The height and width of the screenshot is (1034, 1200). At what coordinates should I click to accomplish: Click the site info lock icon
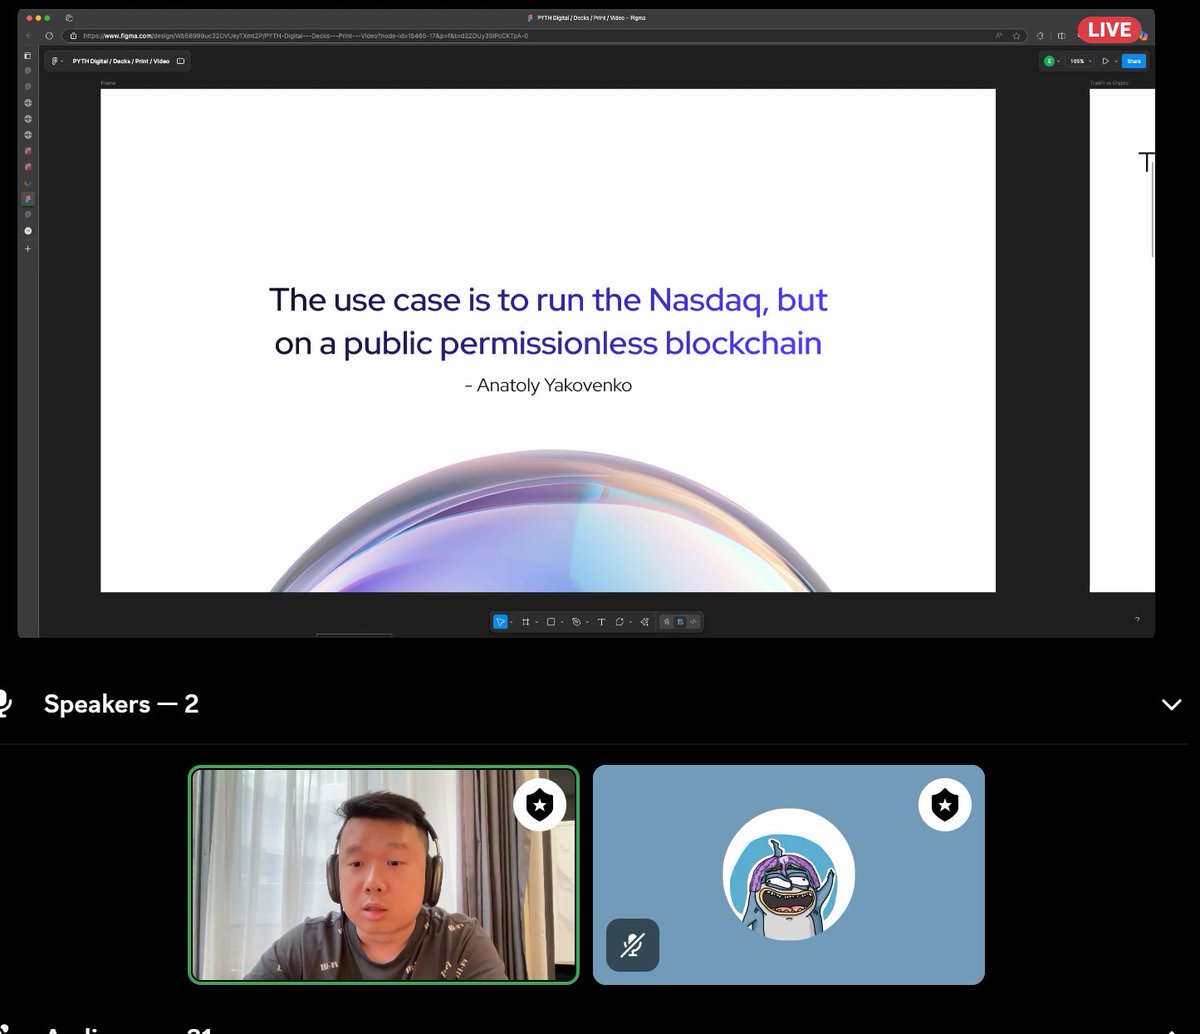point(73,35)
